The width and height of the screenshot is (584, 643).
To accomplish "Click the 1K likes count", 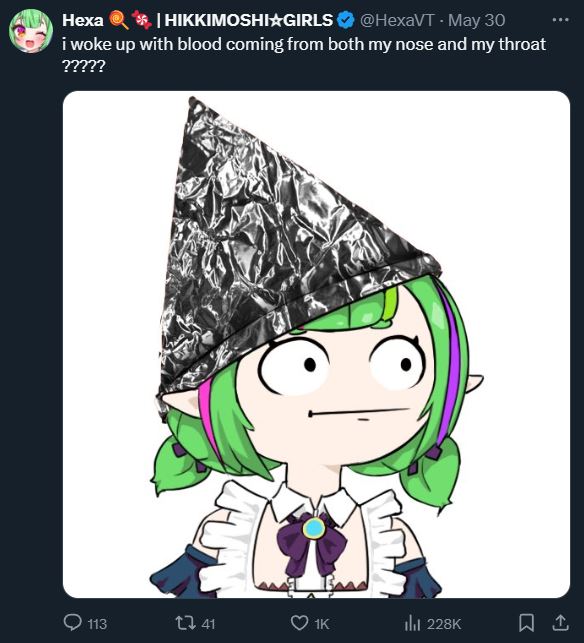I will tap(322, 624).
